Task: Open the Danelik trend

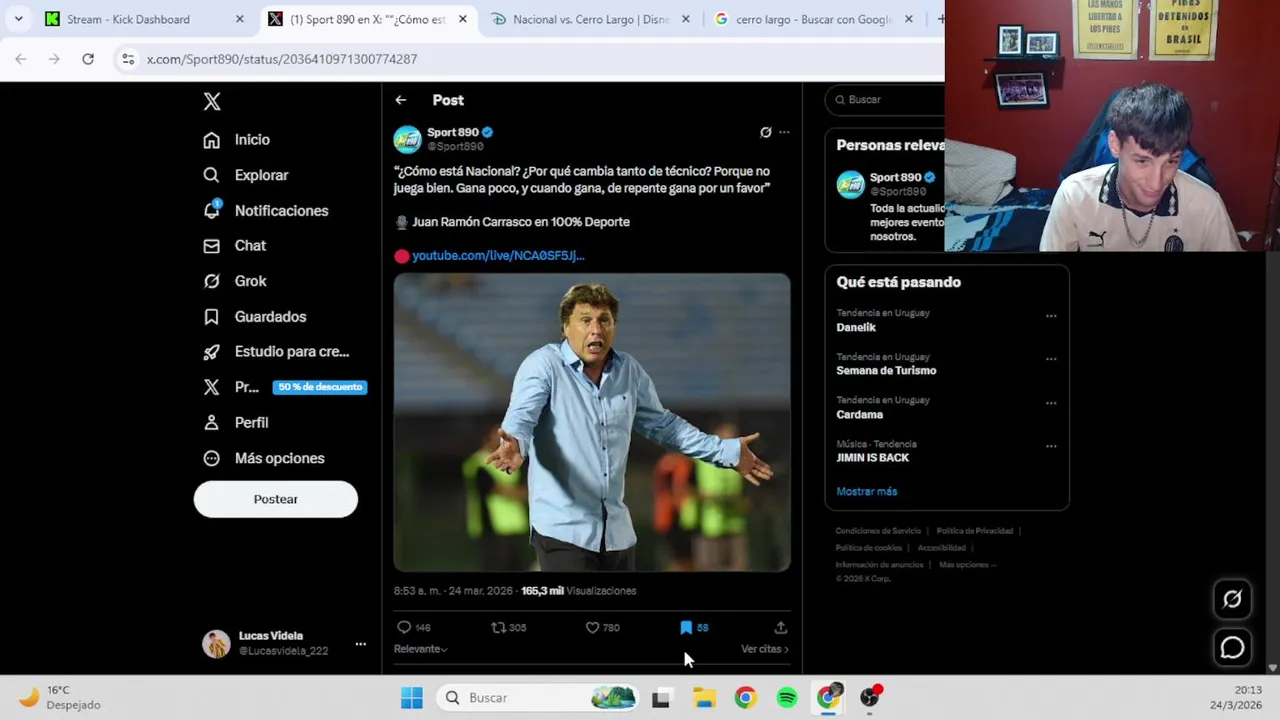Action: [856, 327]
